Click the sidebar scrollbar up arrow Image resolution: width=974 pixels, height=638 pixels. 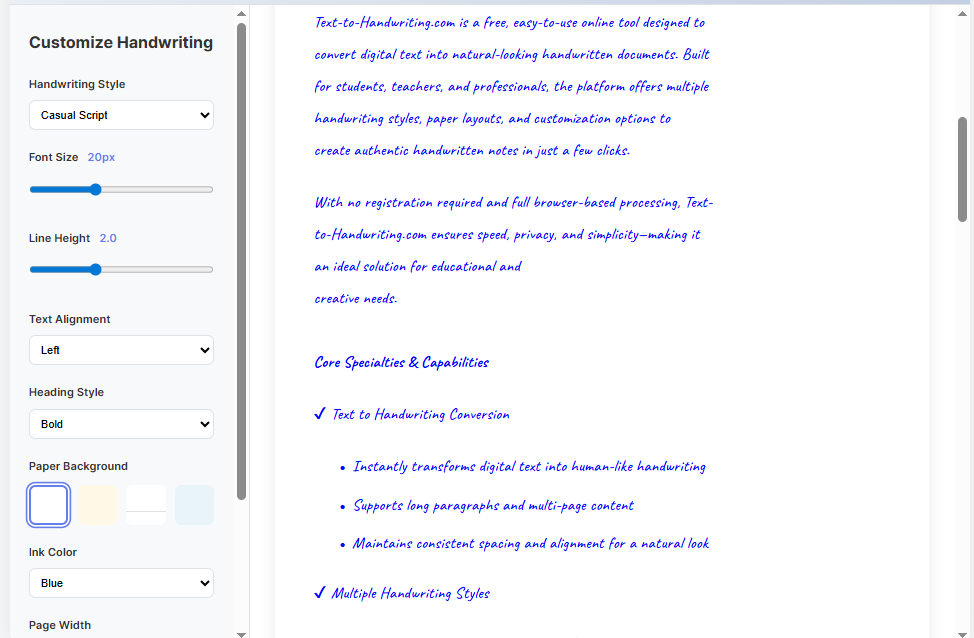241,12
